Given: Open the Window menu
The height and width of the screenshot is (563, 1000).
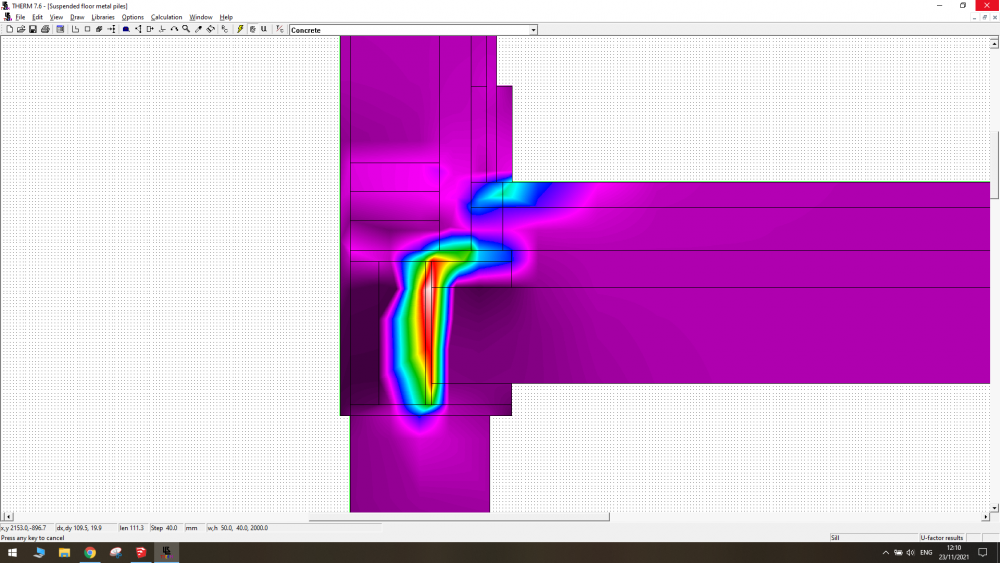Looking at the screenshot, I should tap(201, 17).
